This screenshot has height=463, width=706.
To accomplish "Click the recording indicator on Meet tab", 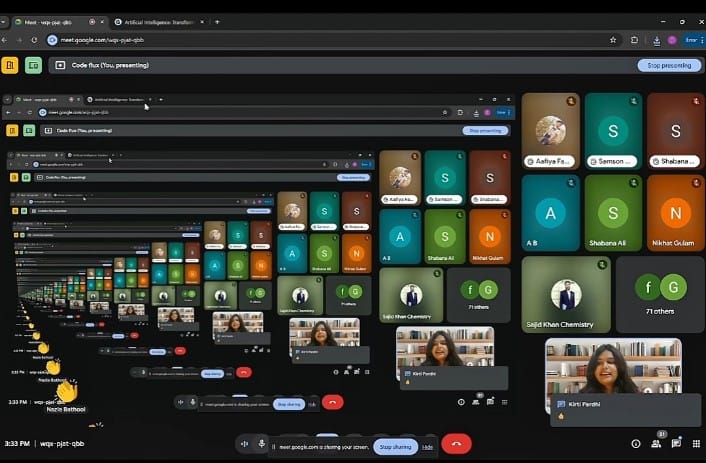I will tap(92, 22).
